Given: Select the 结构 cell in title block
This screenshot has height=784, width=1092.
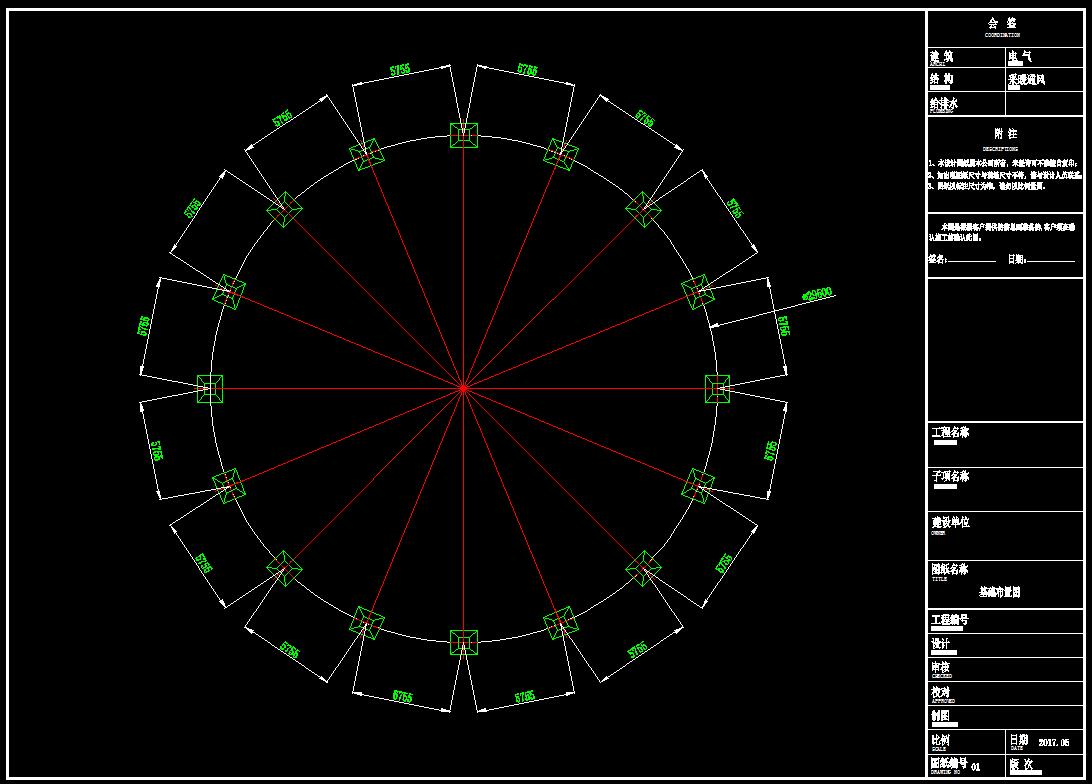Looking at the screenshot, I should tap(942, 80).
